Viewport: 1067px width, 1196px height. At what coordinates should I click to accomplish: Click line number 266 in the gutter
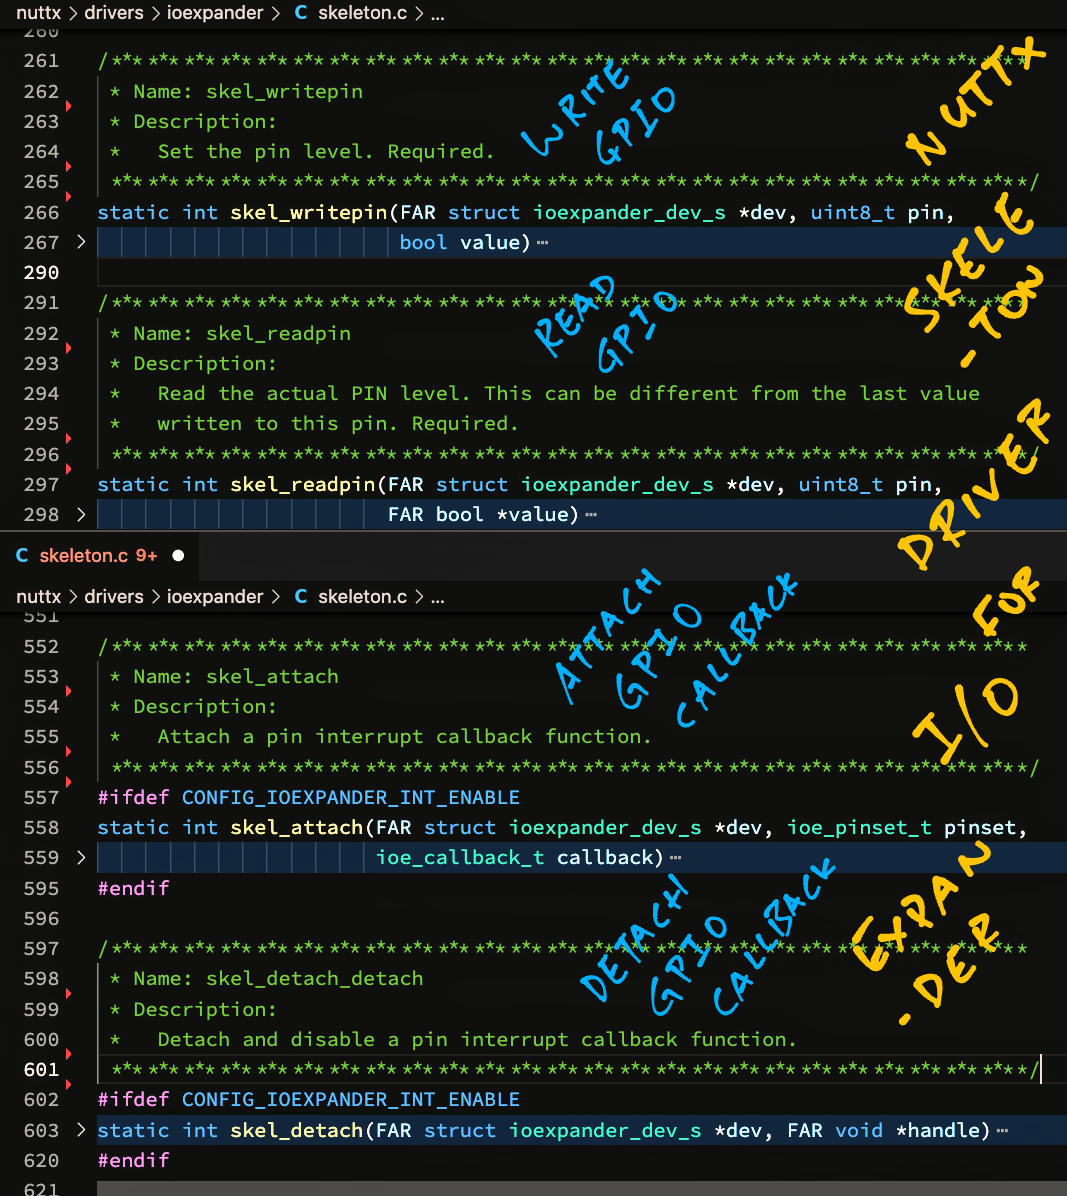pyautogui.click(x=41, y=213)
